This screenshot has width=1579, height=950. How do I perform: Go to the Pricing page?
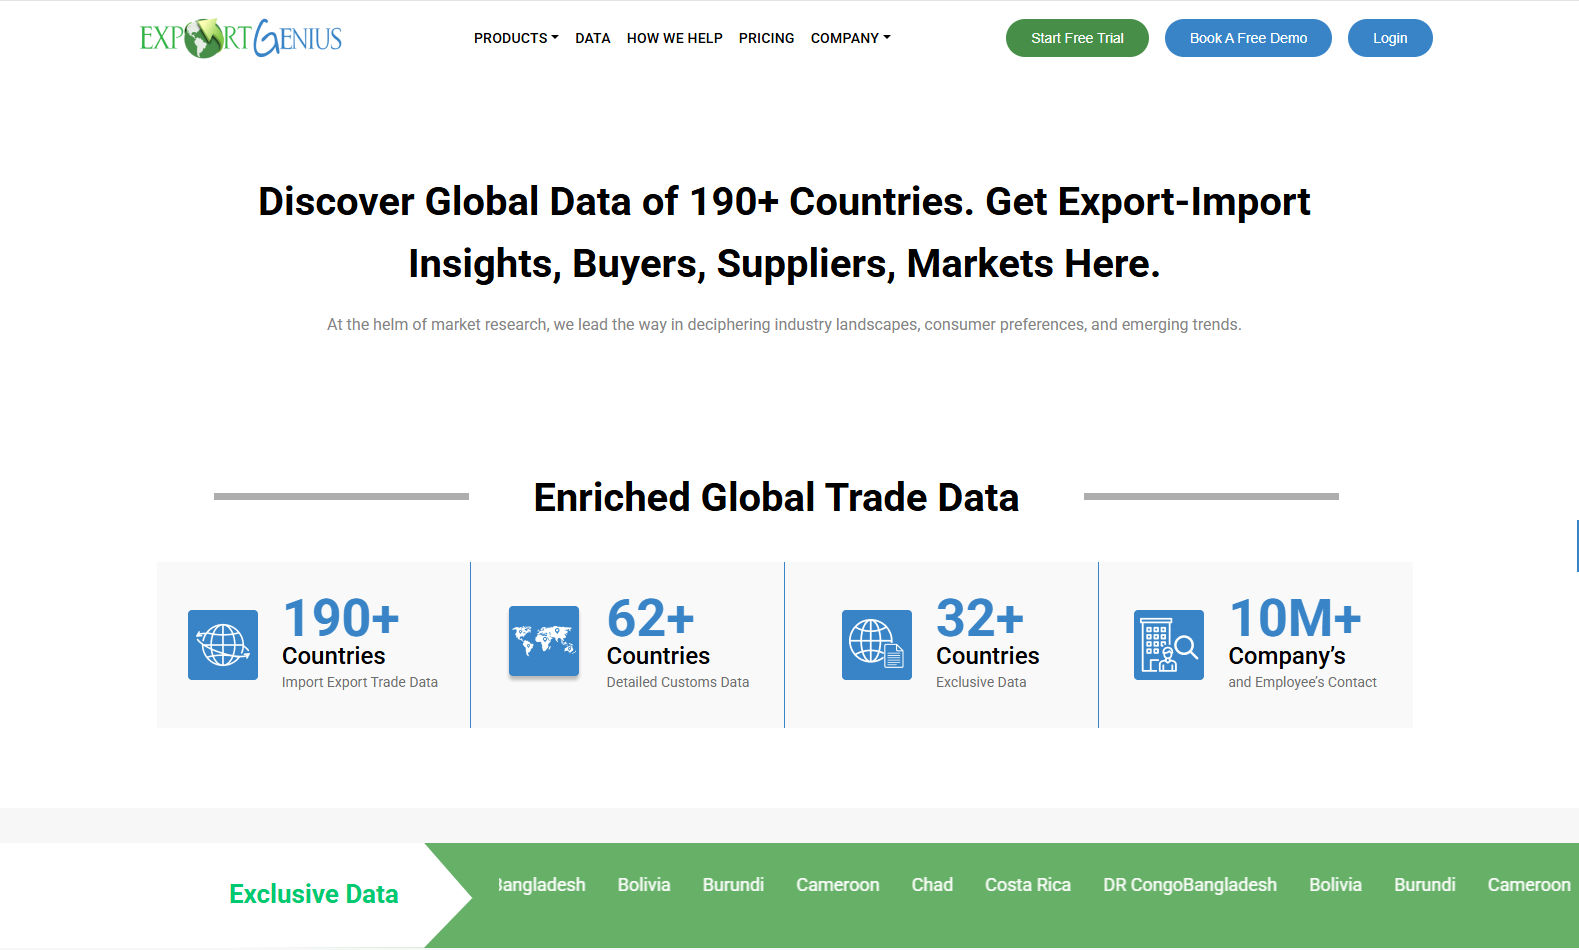click(x=766, y=38)
